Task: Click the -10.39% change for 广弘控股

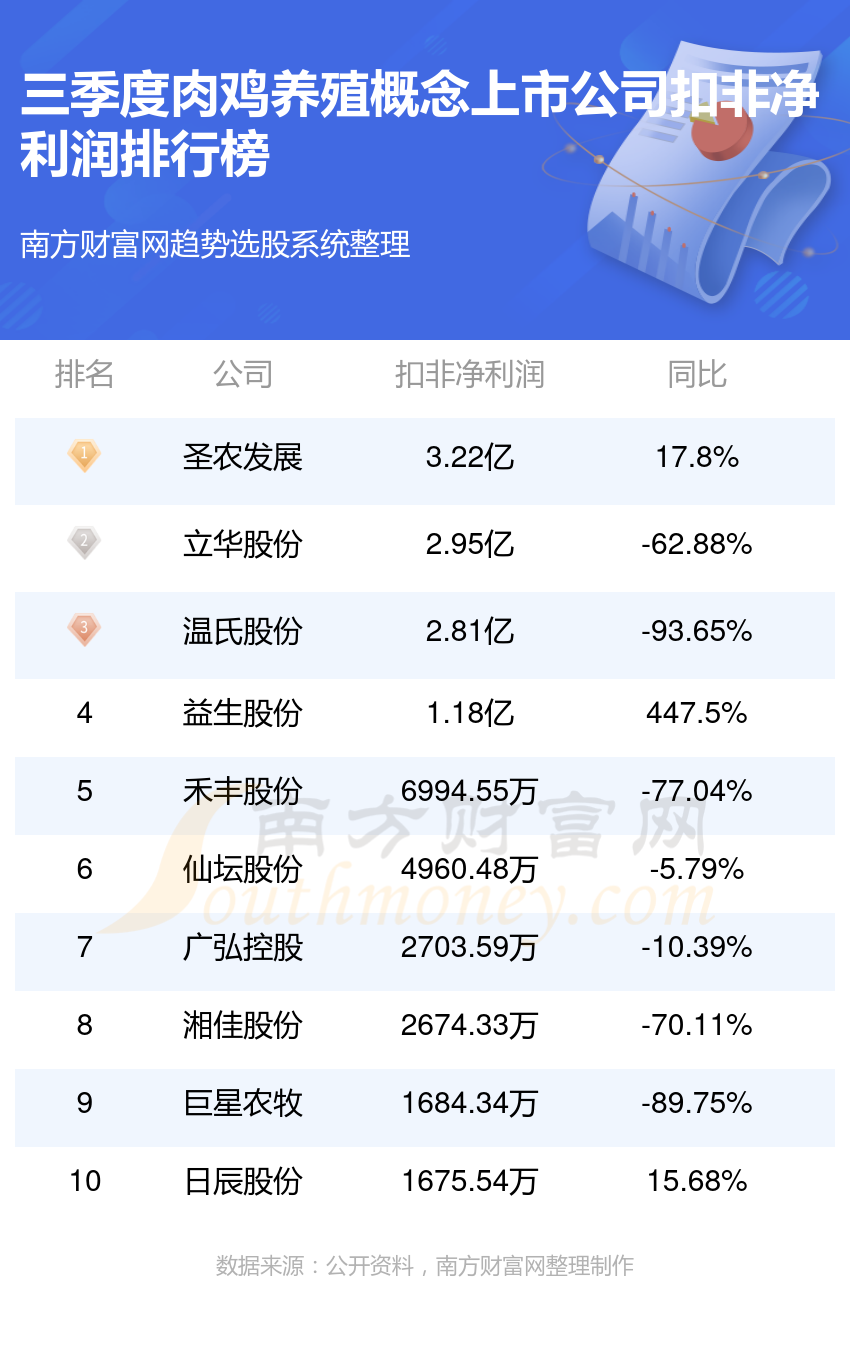Action: point(697,947)
